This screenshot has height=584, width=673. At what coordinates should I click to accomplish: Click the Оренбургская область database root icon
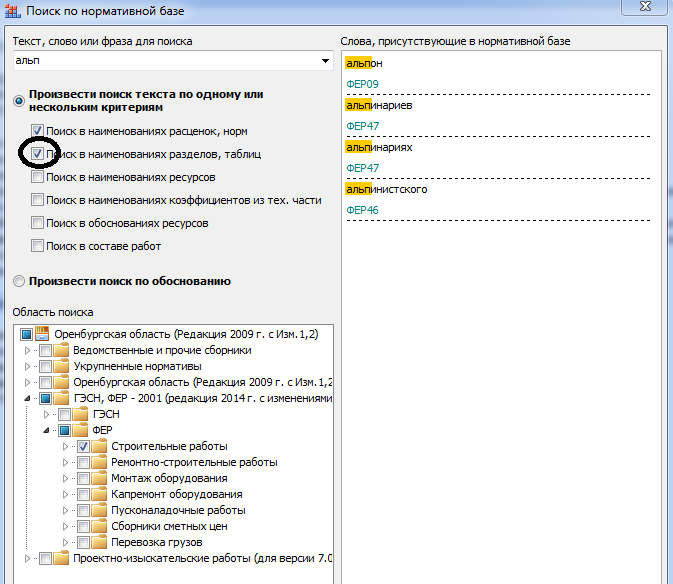tap(42, 334)
